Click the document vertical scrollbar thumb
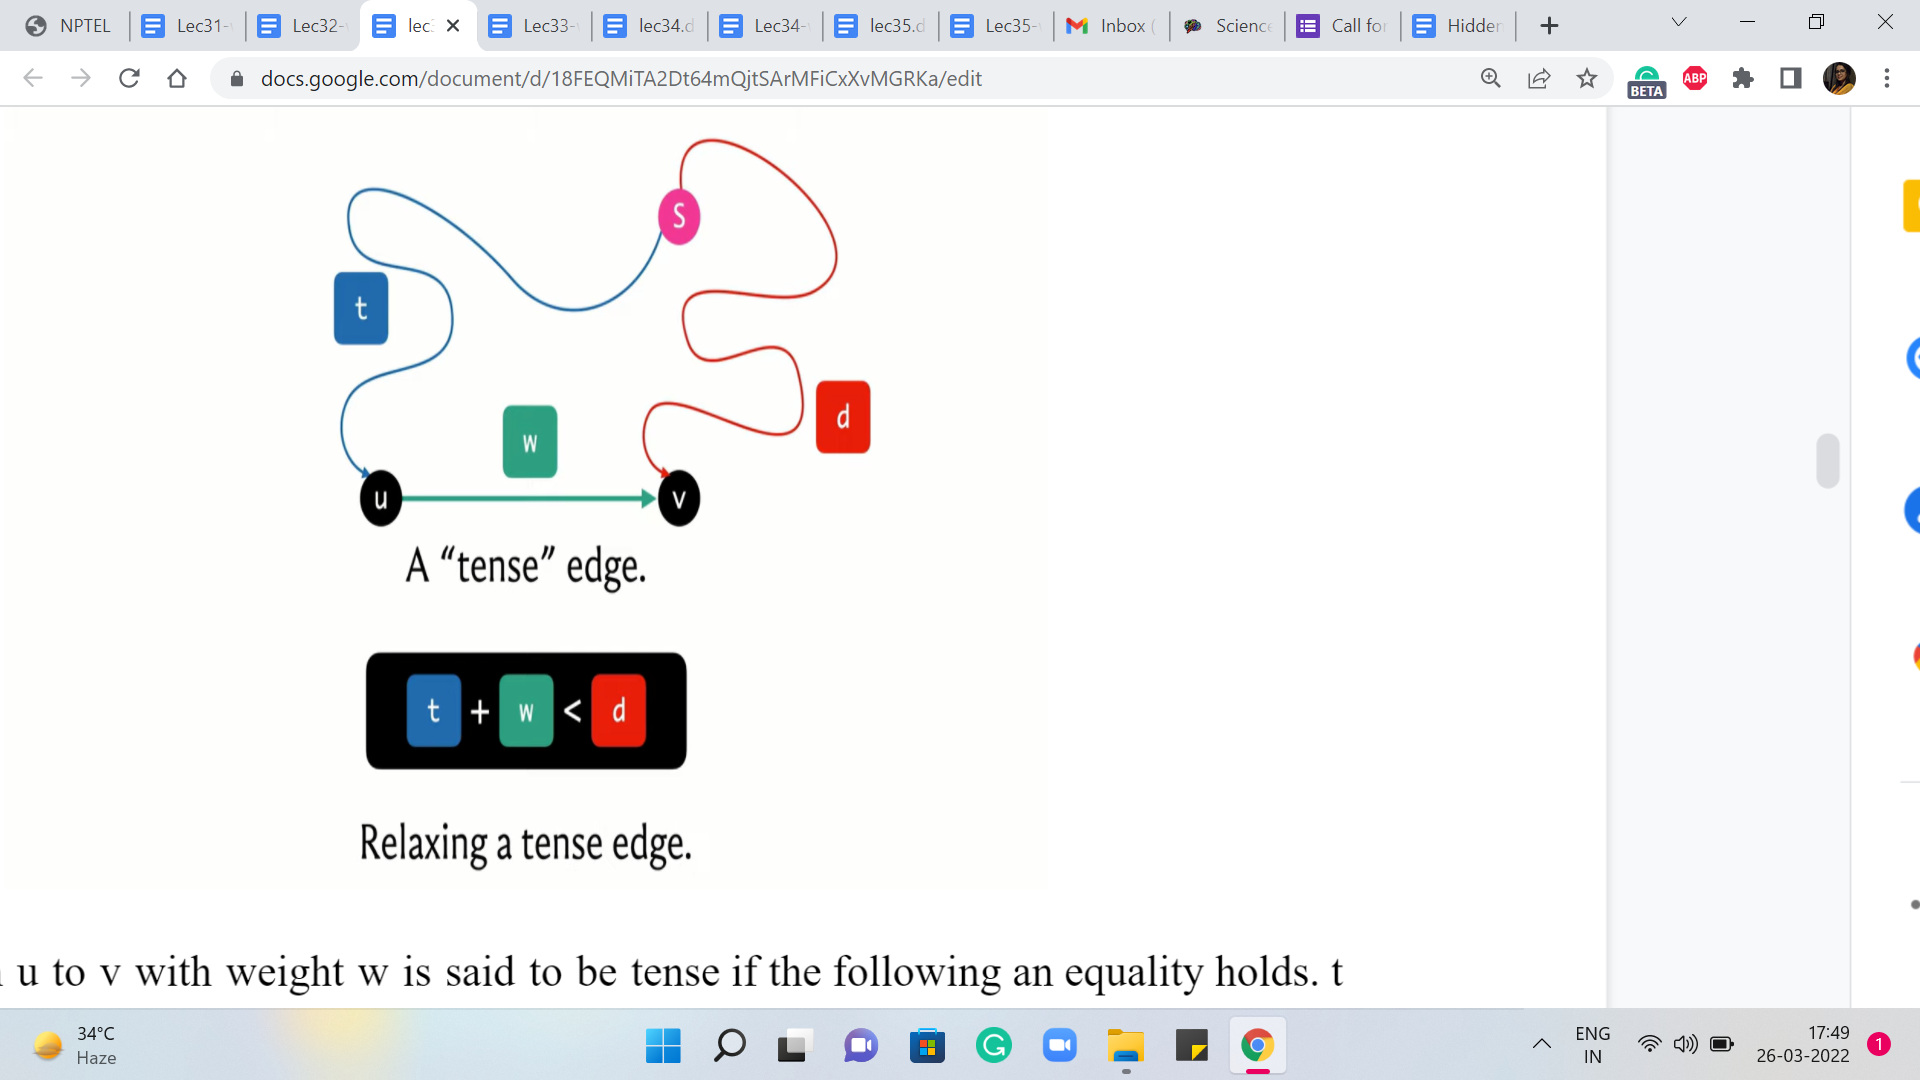 (1827, 460)
